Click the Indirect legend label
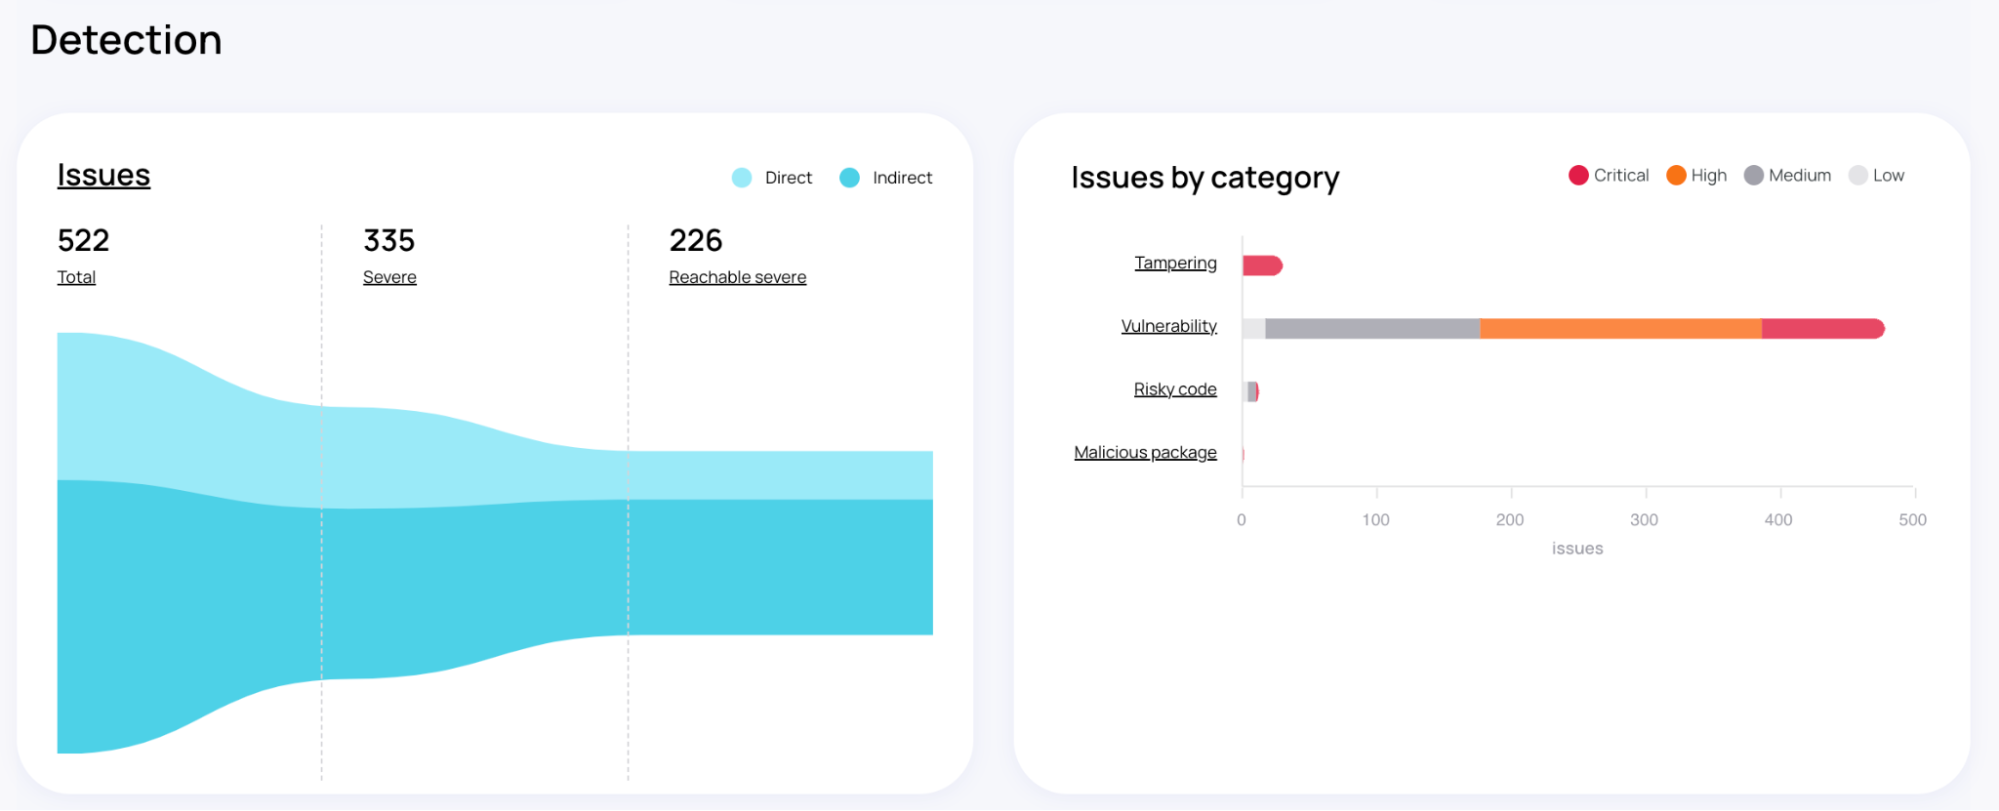 [902, 178]
